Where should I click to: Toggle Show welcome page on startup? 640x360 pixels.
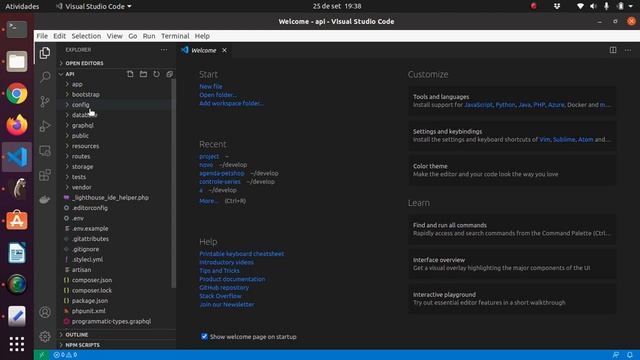[204, 336]
